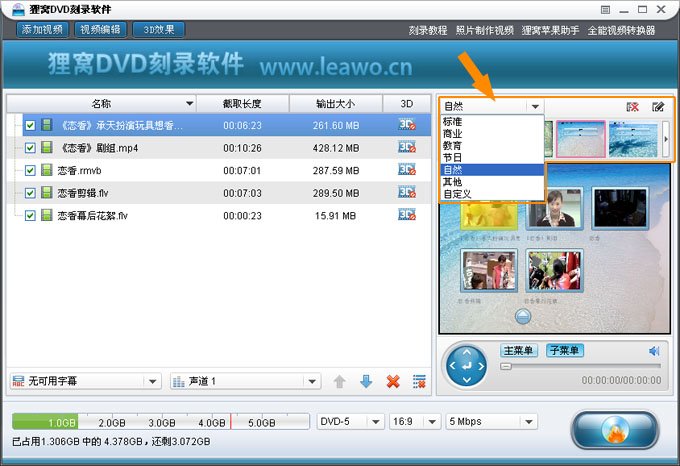Click the round navigation control pad

point(467,366)
